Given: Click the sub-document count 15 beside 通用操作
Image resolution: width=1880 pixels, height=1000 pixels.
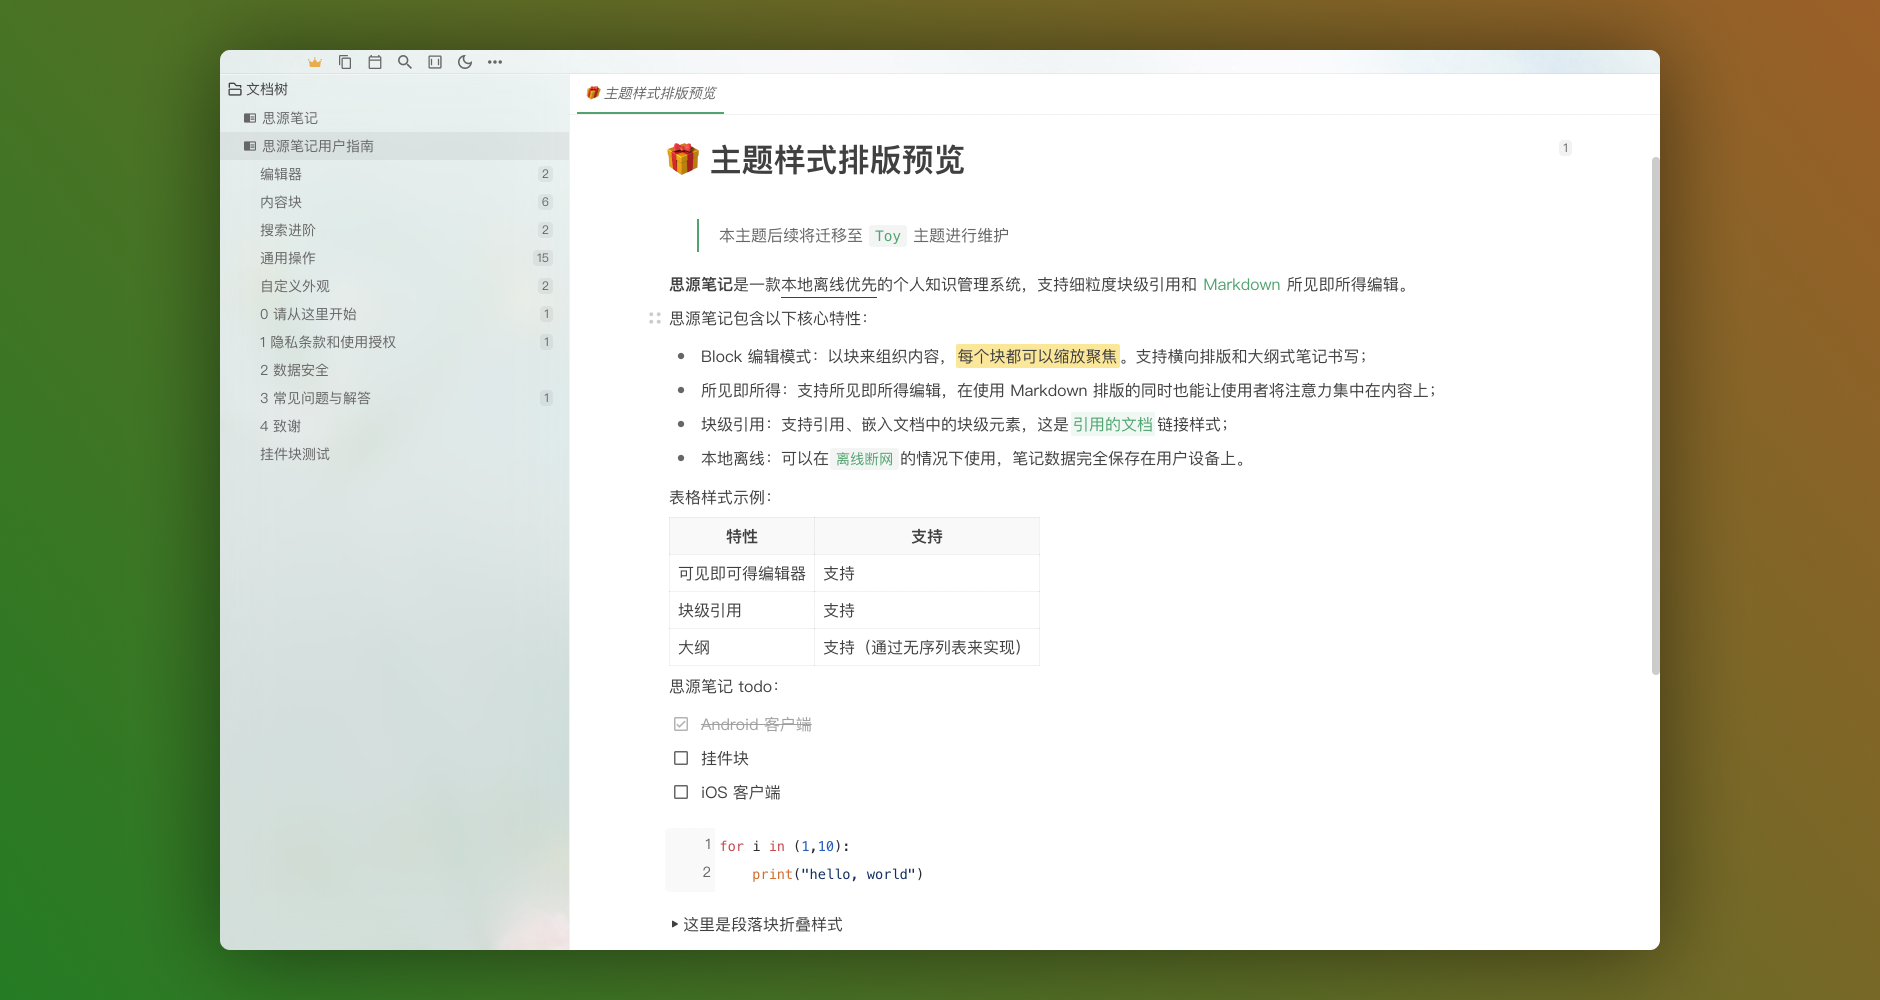Looking at the screenshot, I should pos(543,258).
